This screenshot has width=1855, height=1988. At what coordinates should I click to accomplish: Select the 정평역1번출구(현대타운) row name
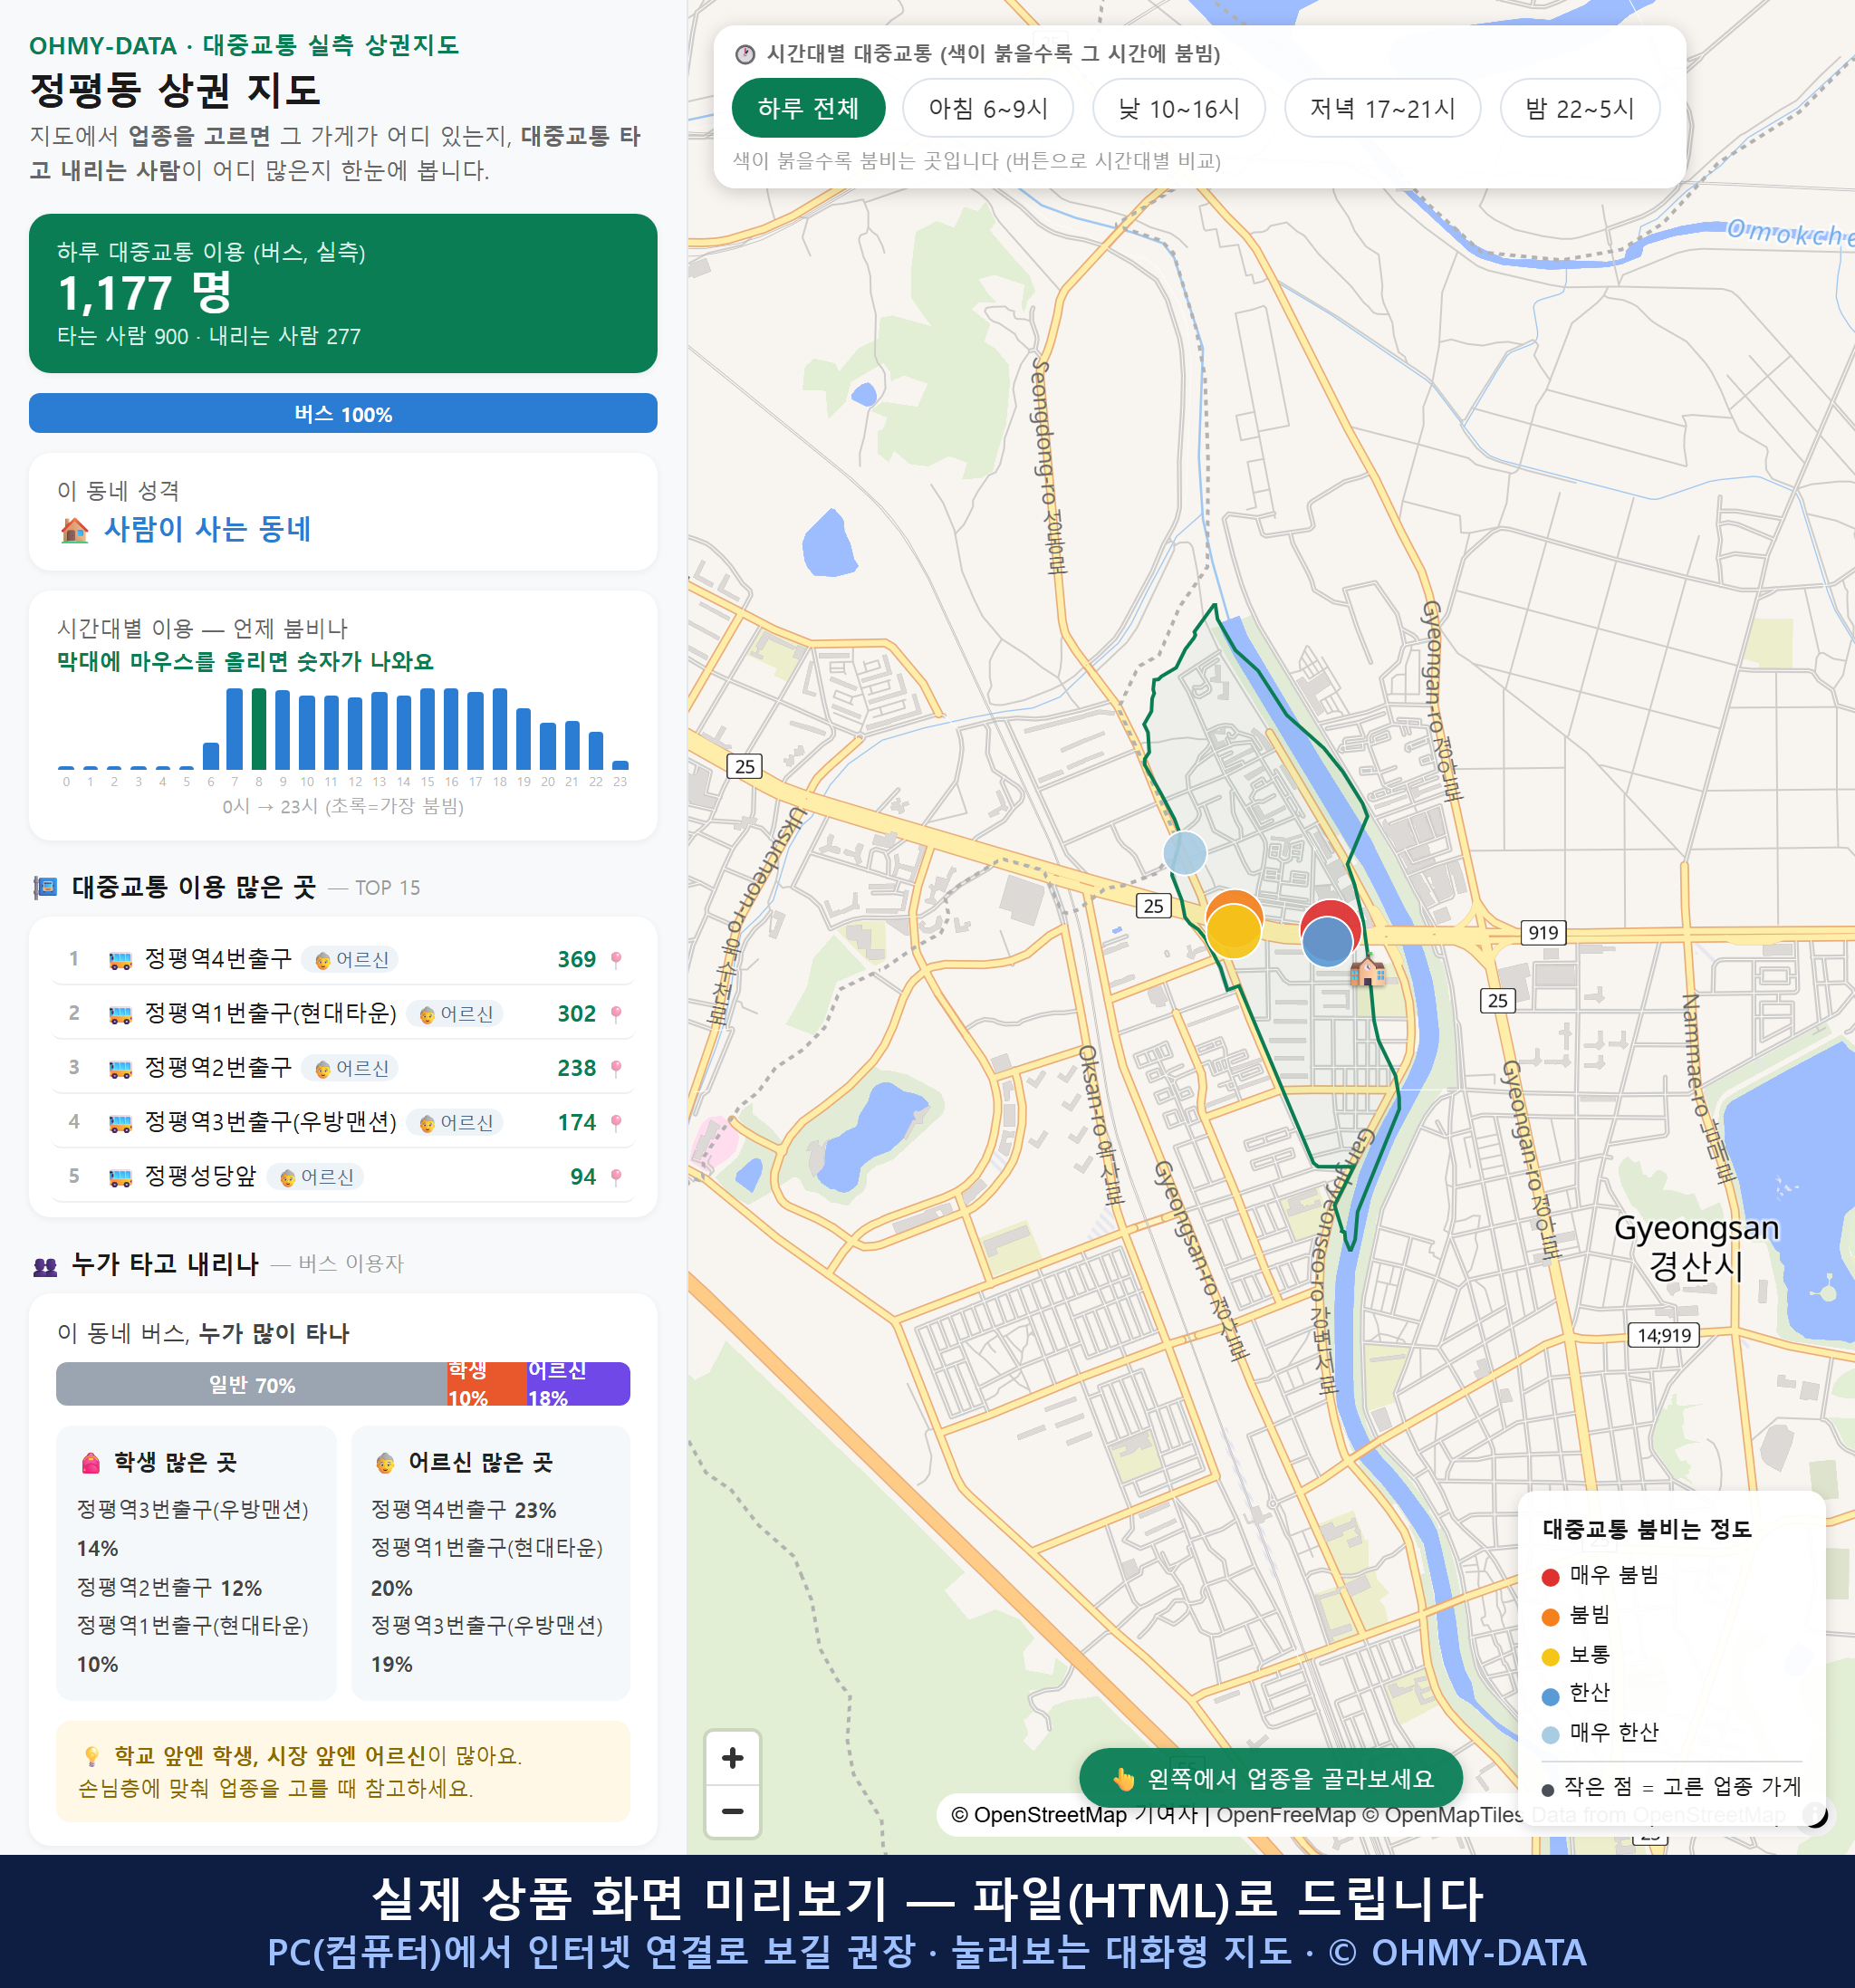click(270, 1013)
